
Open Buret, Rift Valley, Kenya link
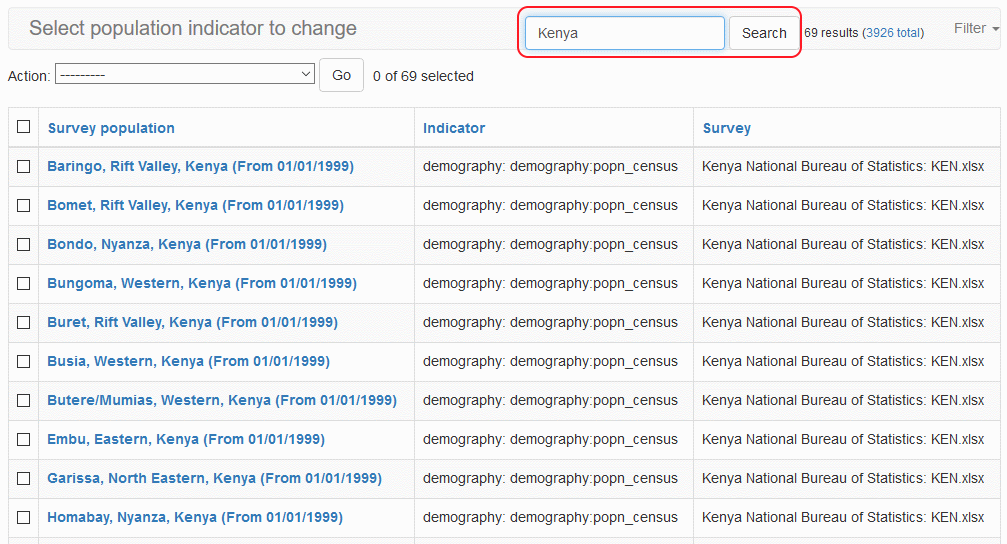pos(192,322)
